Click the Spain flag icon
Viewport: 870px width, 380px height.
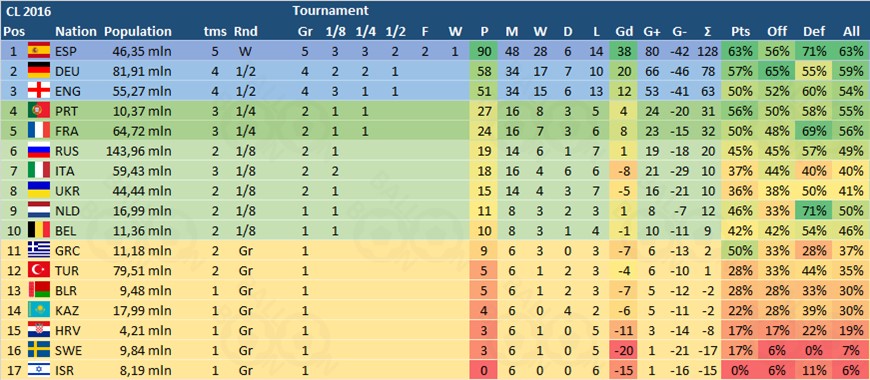click(x=39, y=52)
